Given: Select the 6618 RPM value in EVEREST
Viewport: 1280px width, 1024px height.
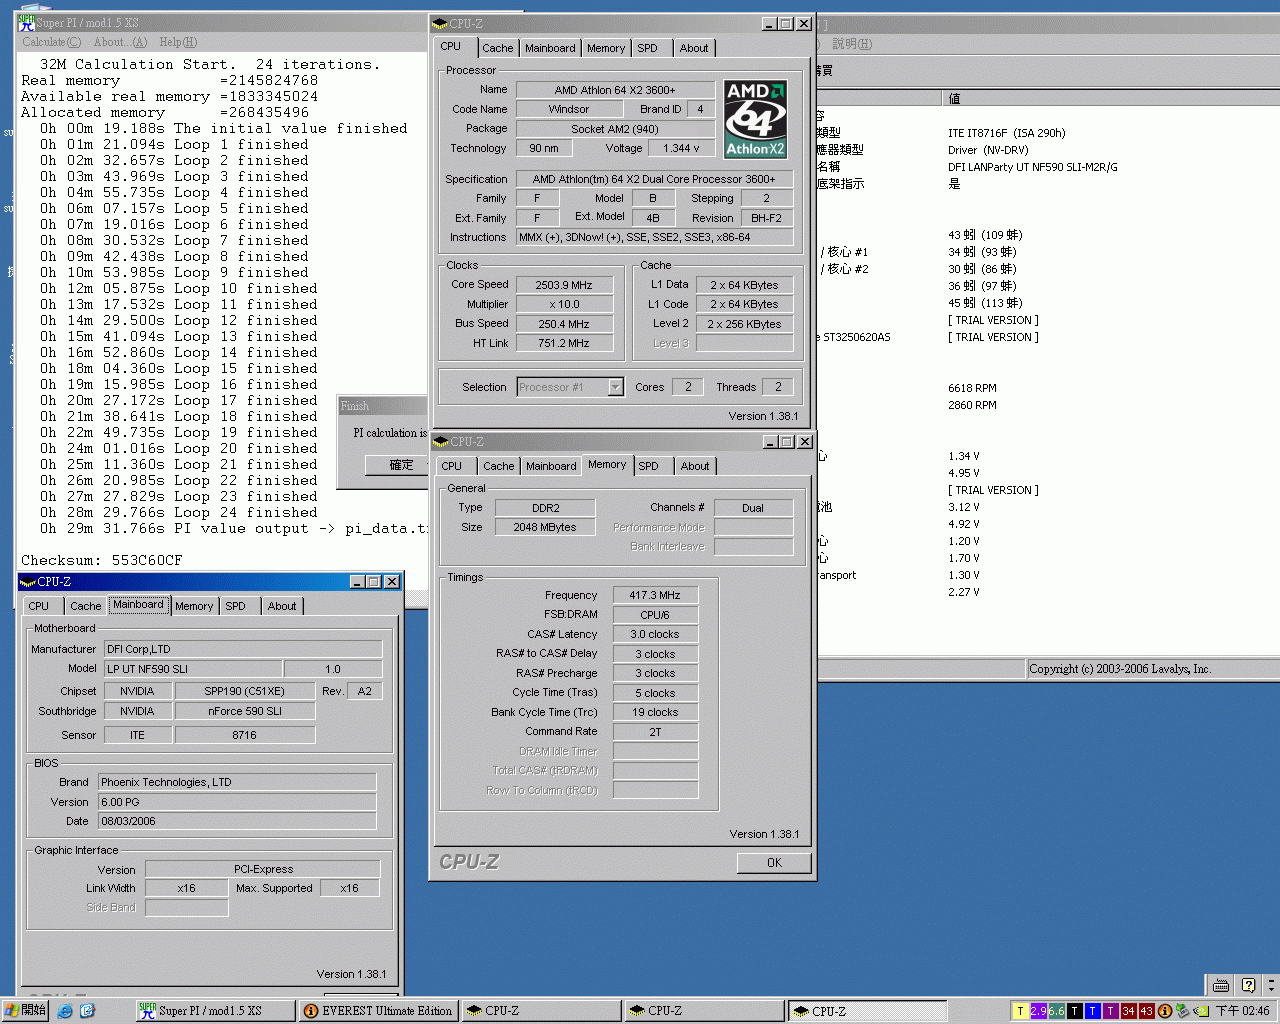Looking at the screenshot, I should click(x=973, y=388).
